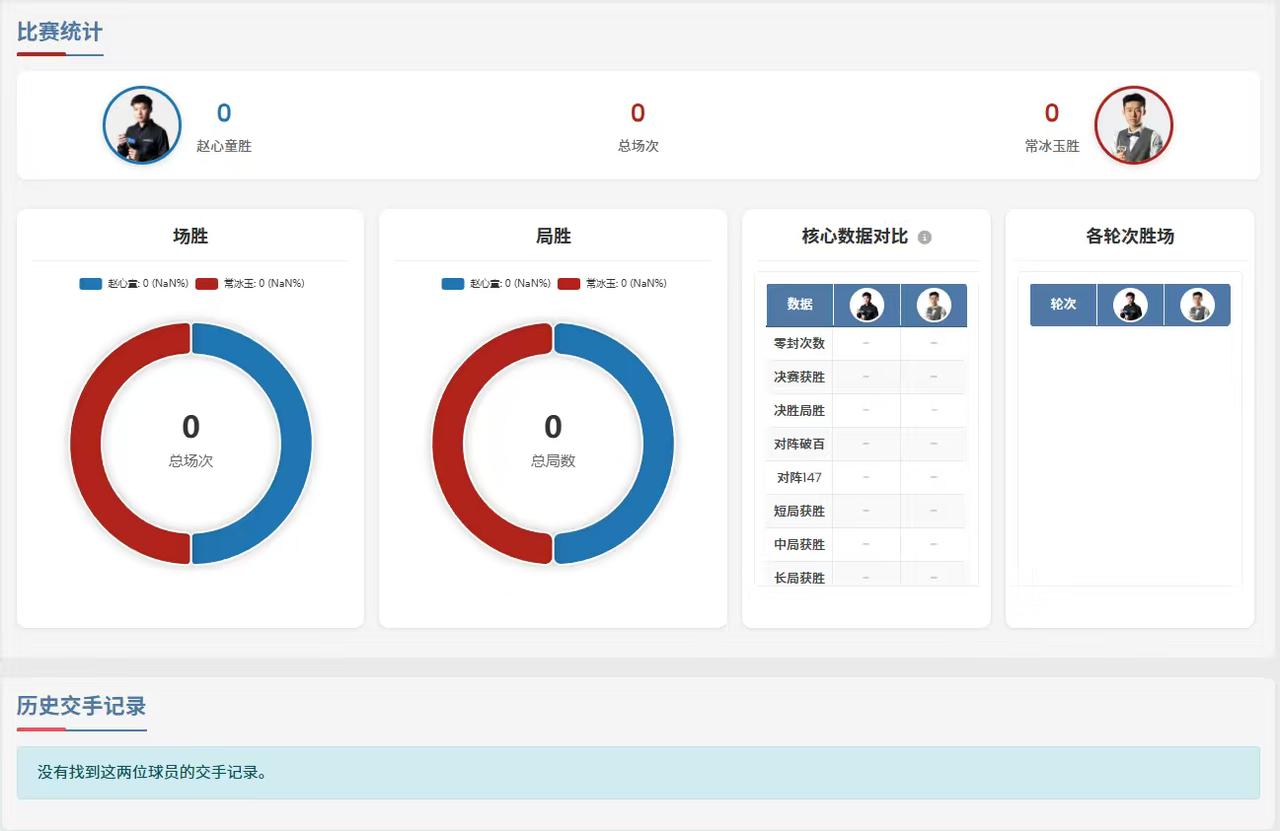Click the 各轮次胜场 card title
Image resolution: width=1280 pixels, height=831 pixels.
coord(1130,237)
